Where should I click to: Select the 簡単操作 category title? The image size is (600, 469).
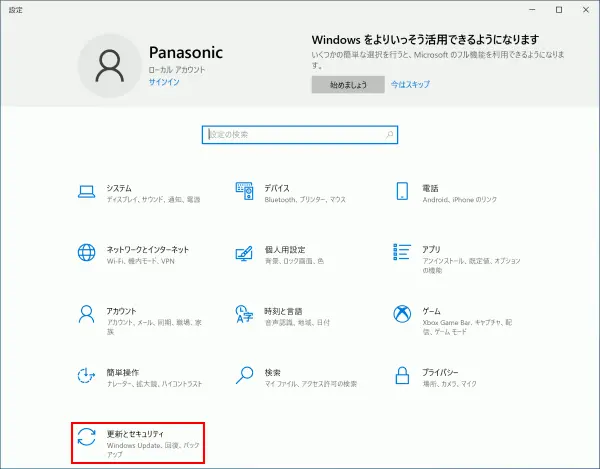(123, 373)
